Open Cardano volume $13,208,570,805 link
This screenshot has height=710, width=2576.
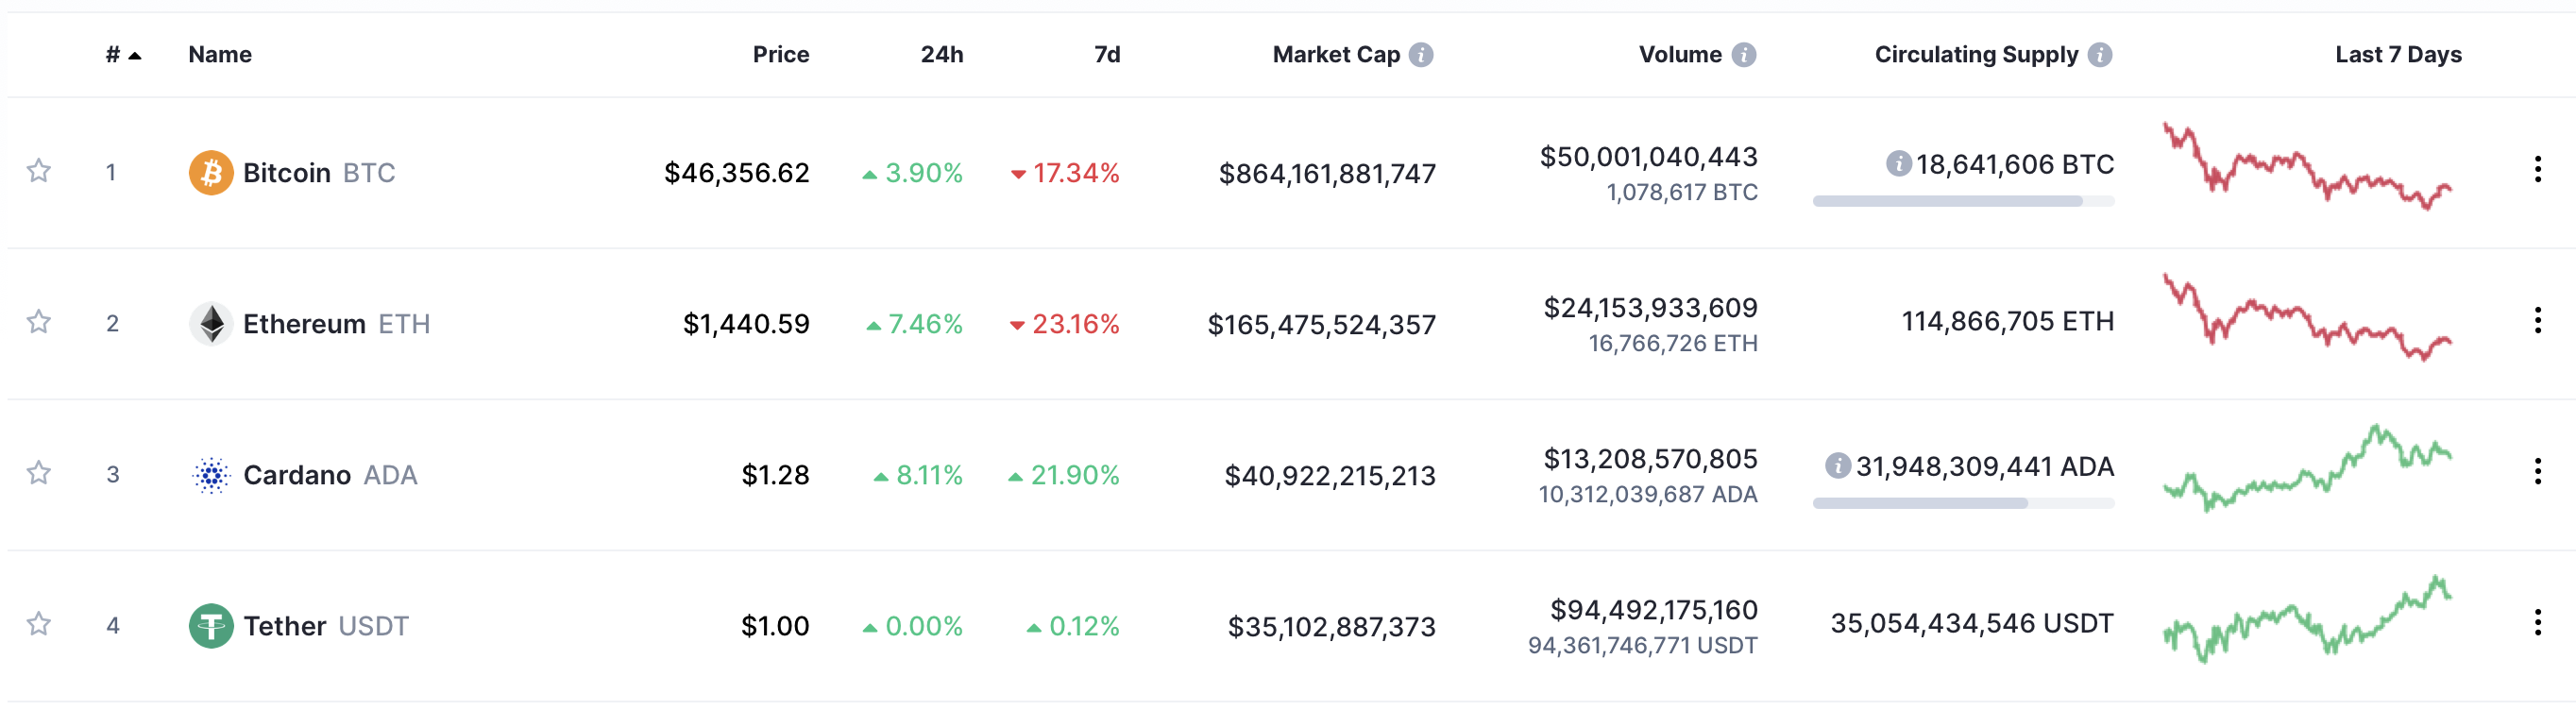(1650, 459)
